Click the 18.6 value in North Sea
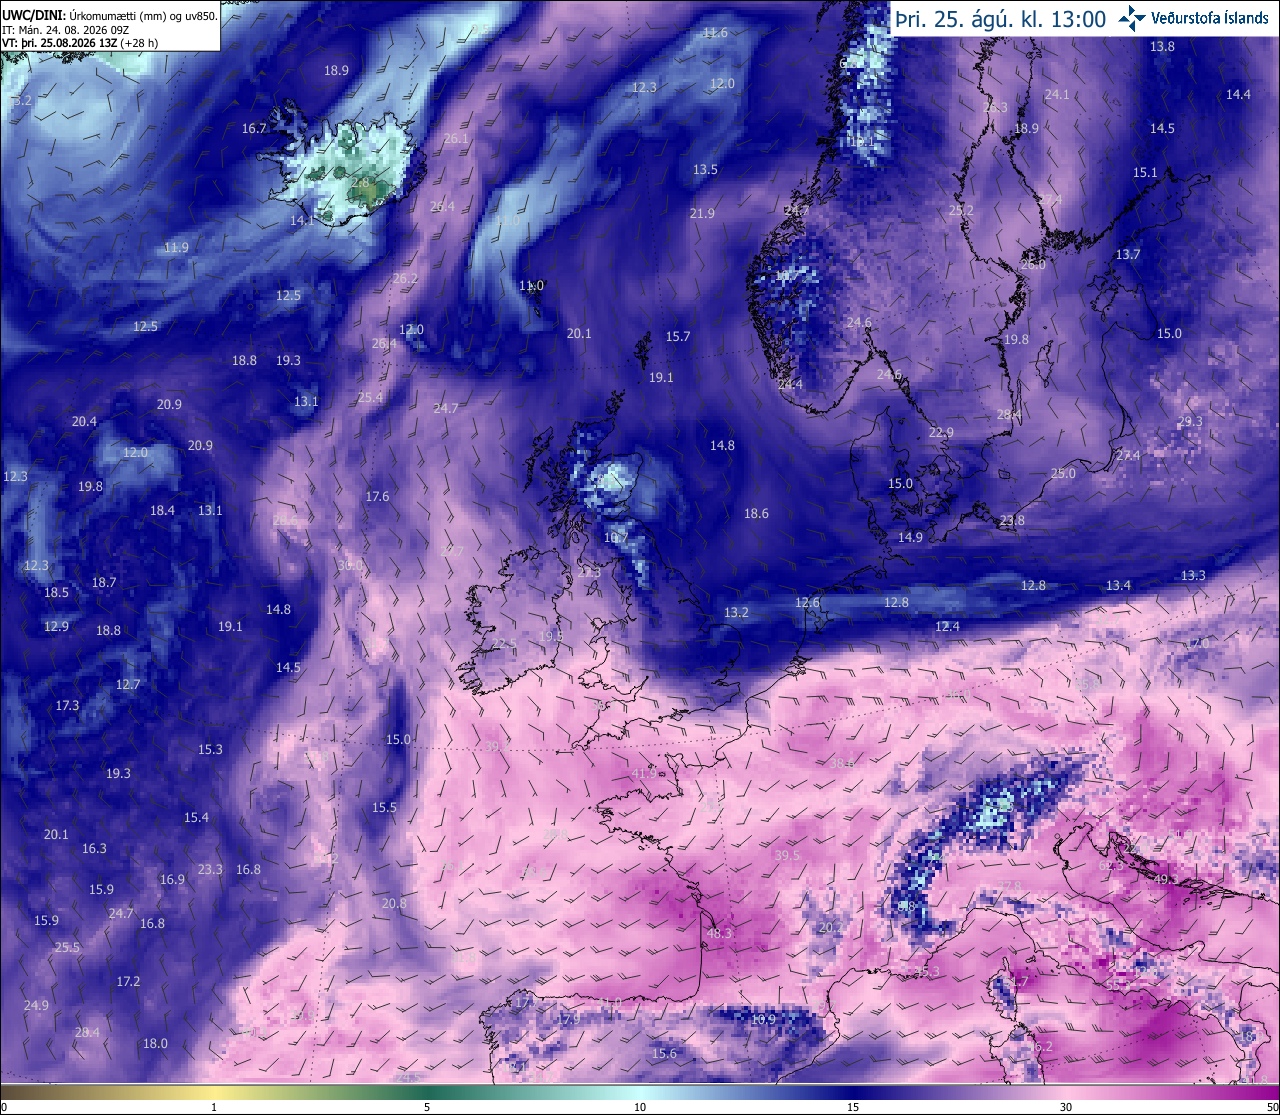Image resolution: width=1280 pixels, height=1115 pixels. click(x=756, y=513)
